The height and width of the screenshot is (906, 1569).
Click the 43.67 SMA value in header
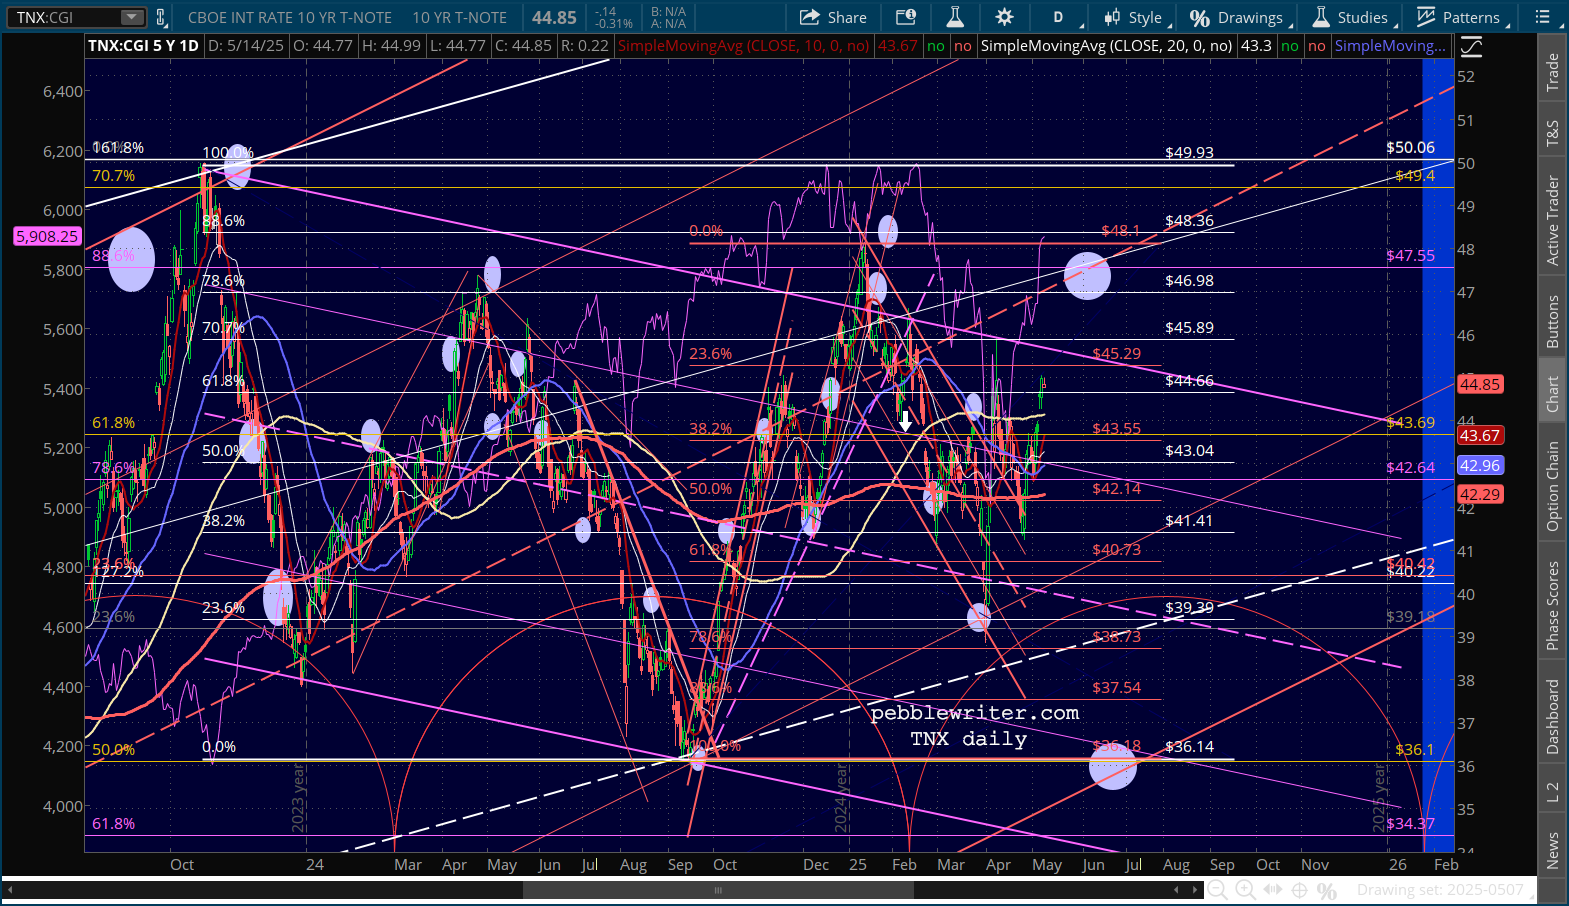[897, 46]
